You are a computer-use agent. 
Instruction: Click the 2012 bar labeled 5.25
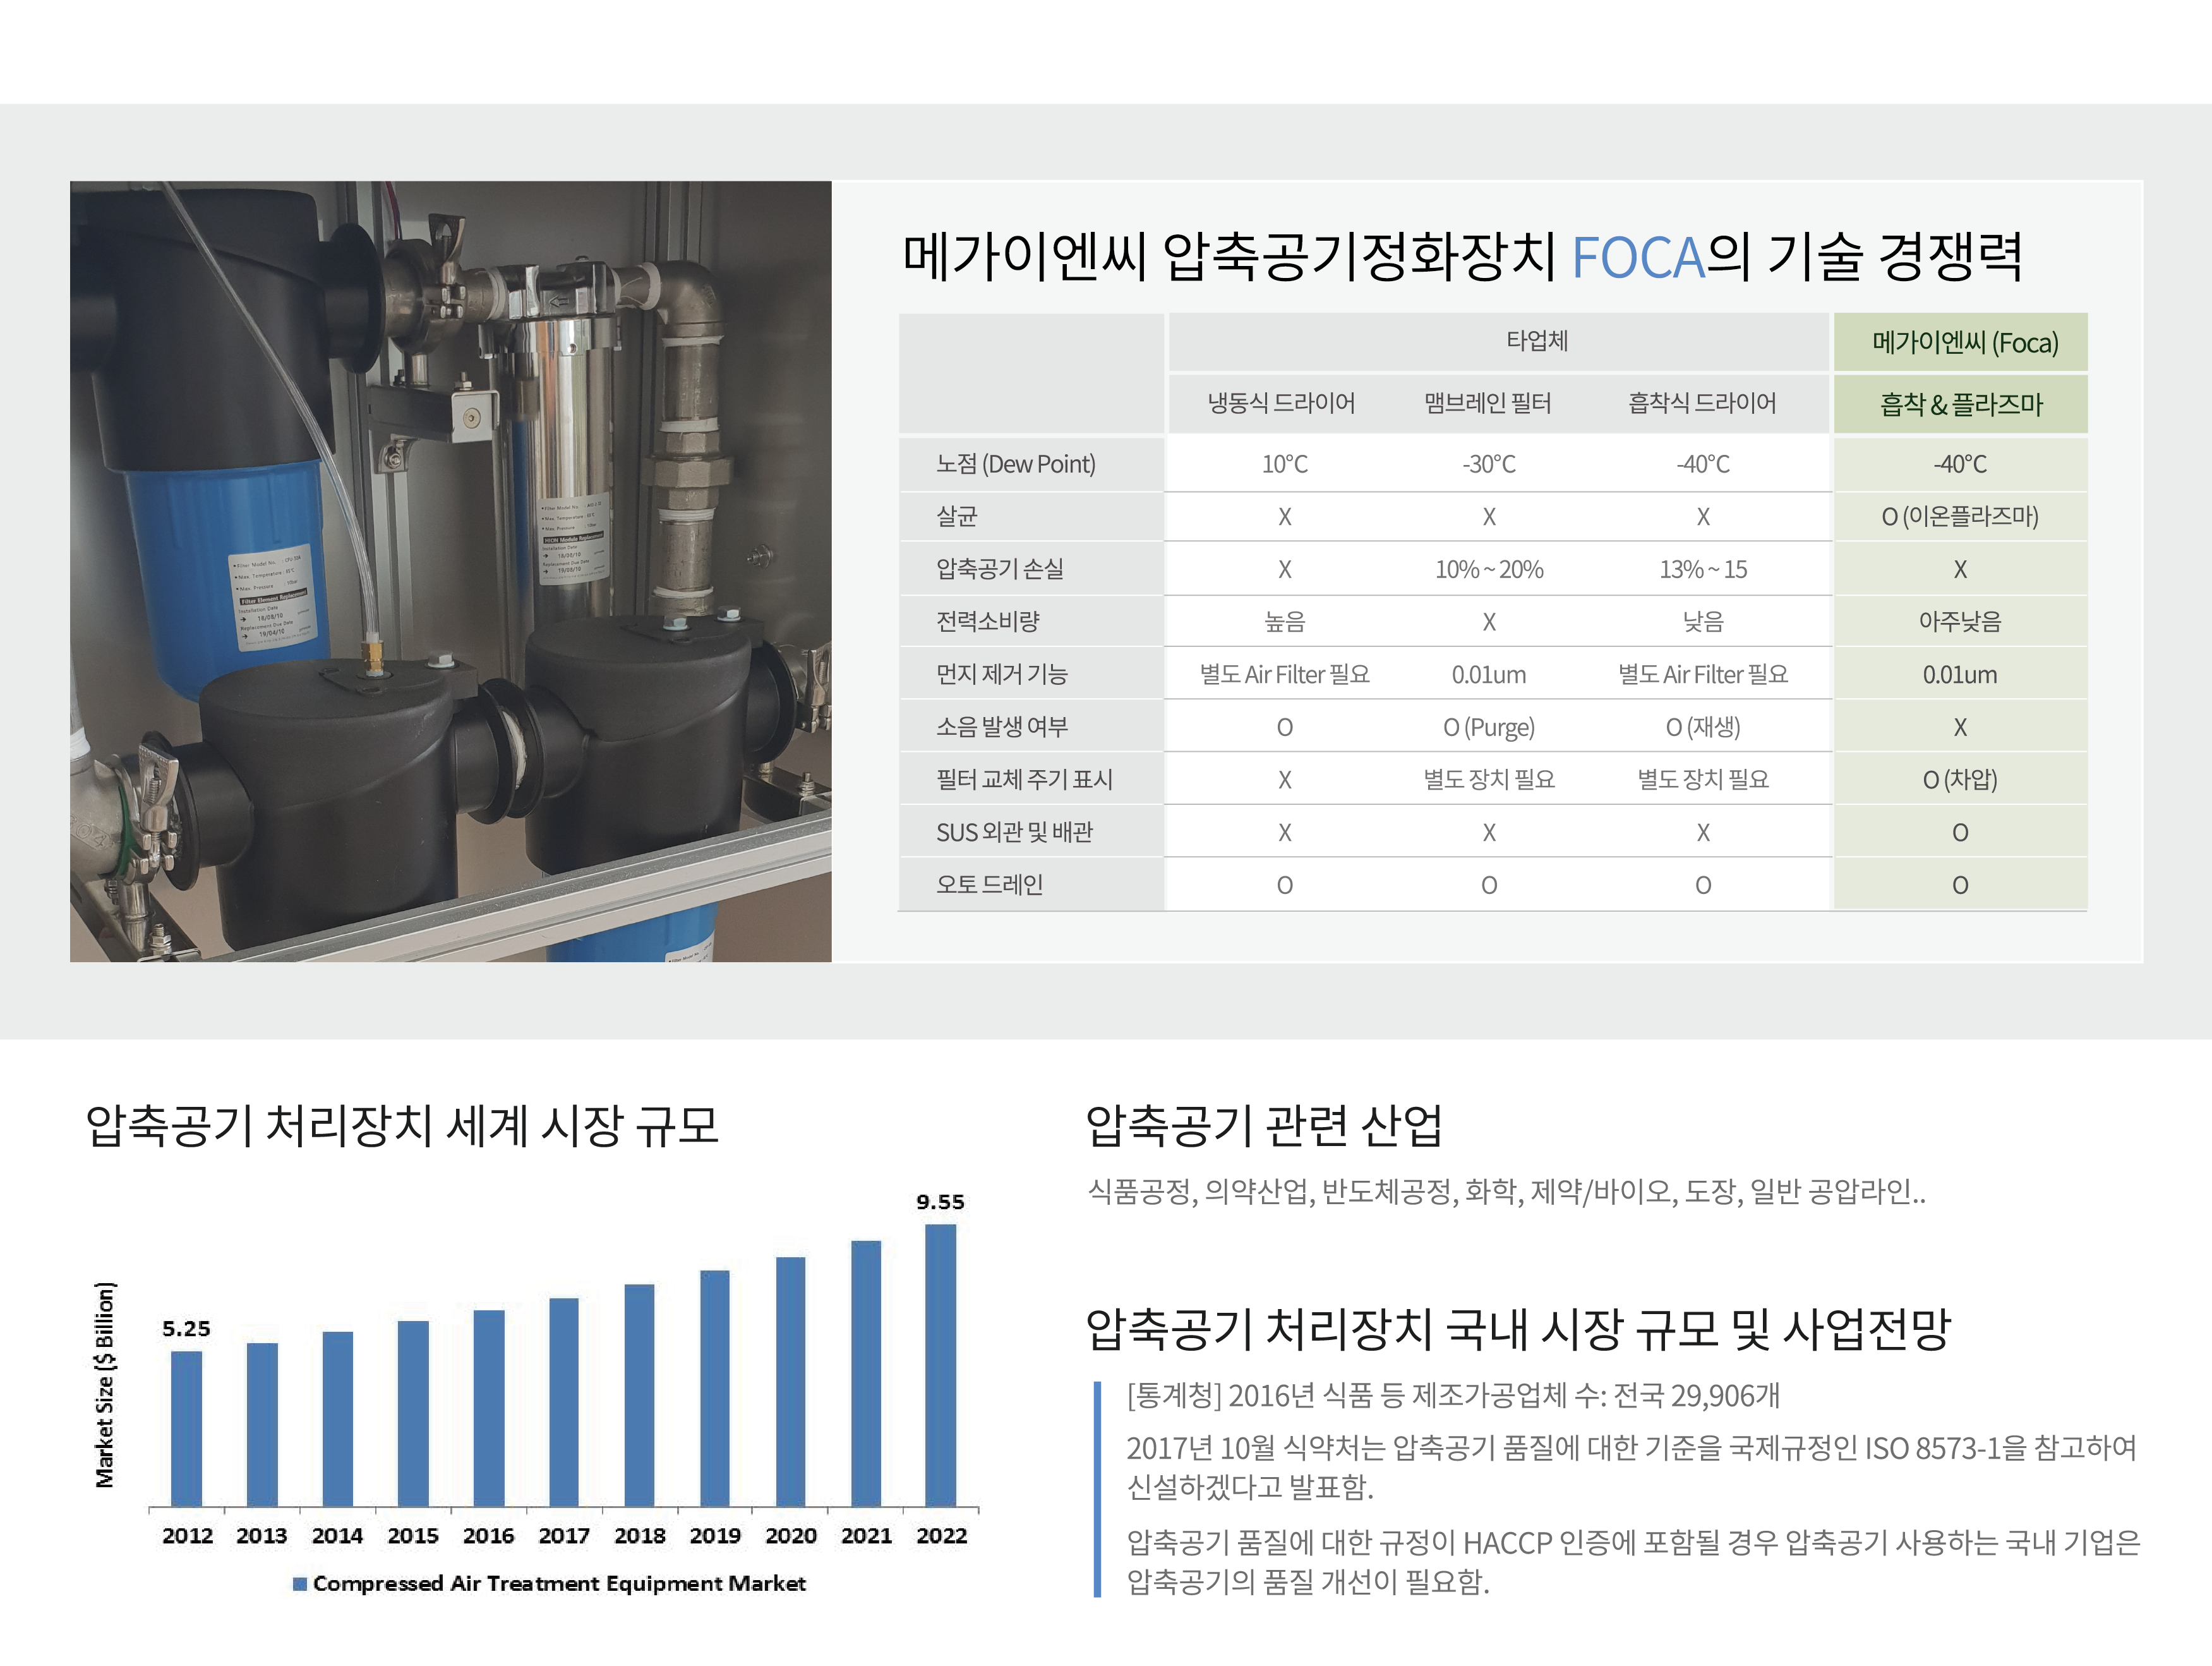coord(186,1429)
